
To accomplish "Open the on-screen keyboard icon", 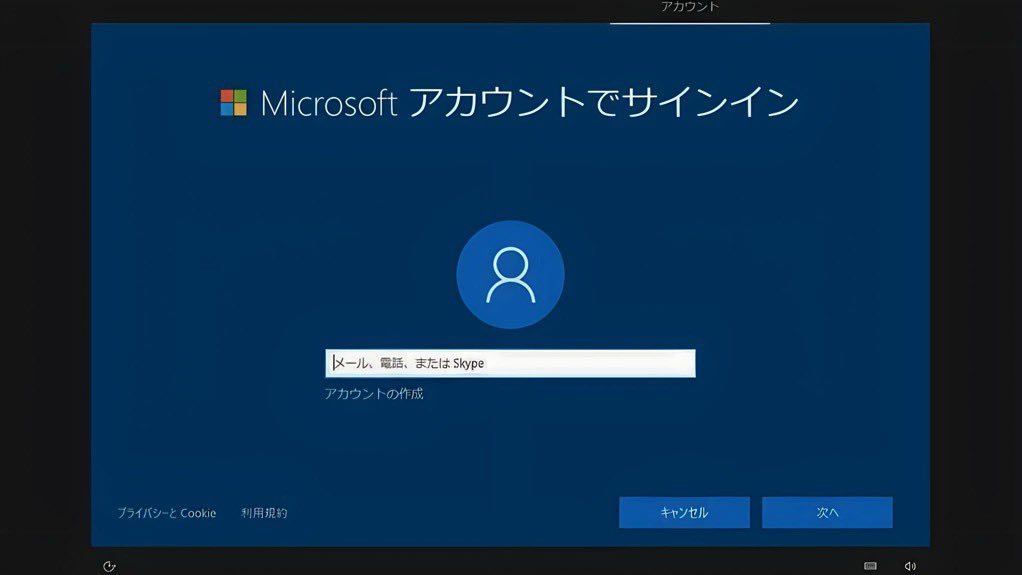I will (x=870, y=566).
